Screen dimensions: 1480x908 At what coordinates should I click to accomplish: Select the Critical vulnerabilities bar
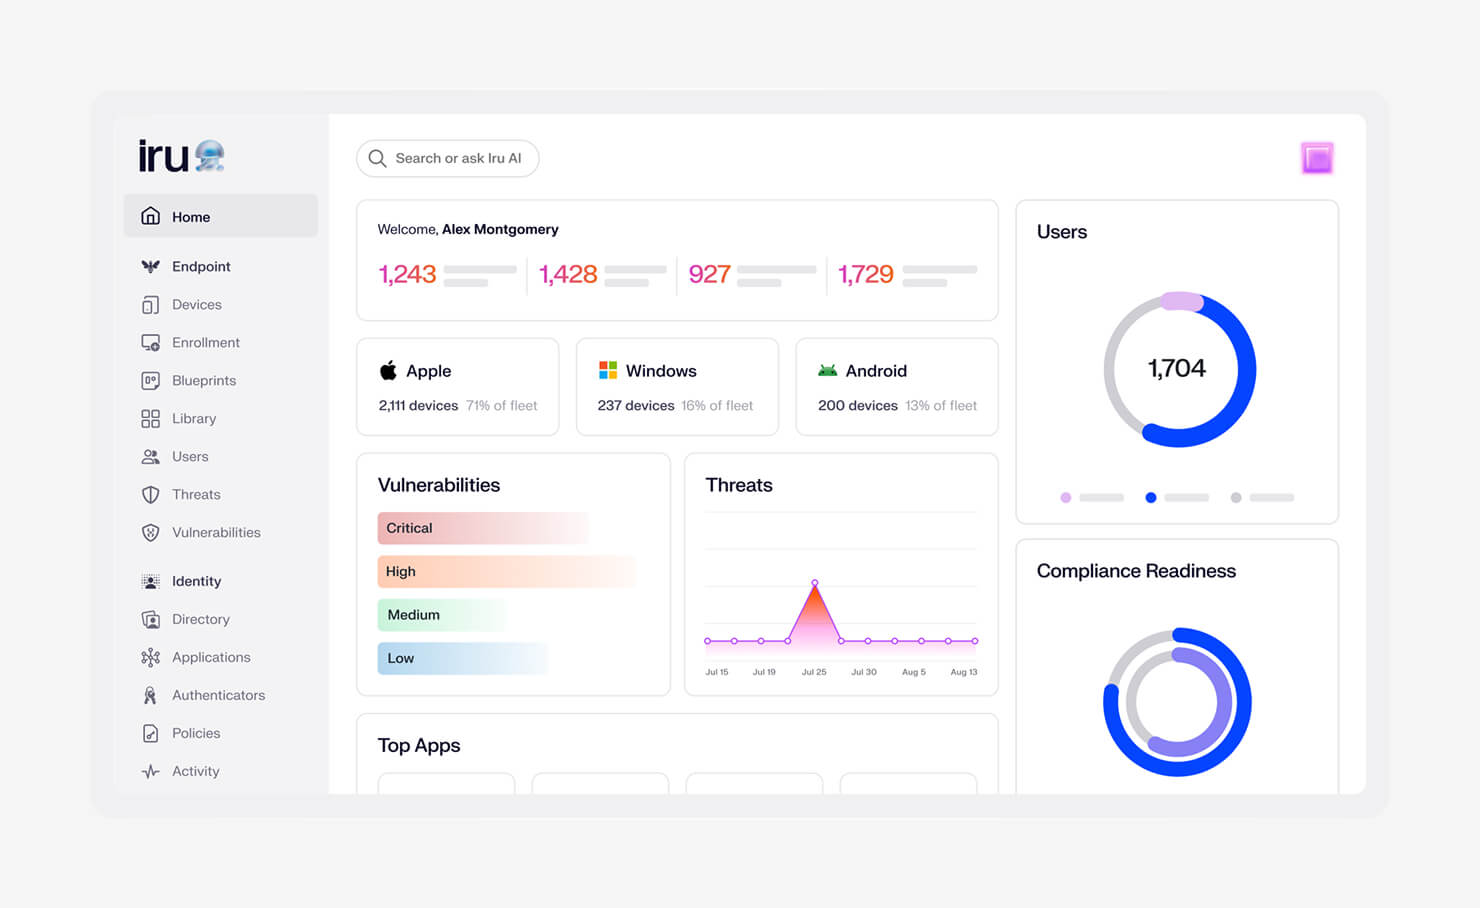[483, 528]
